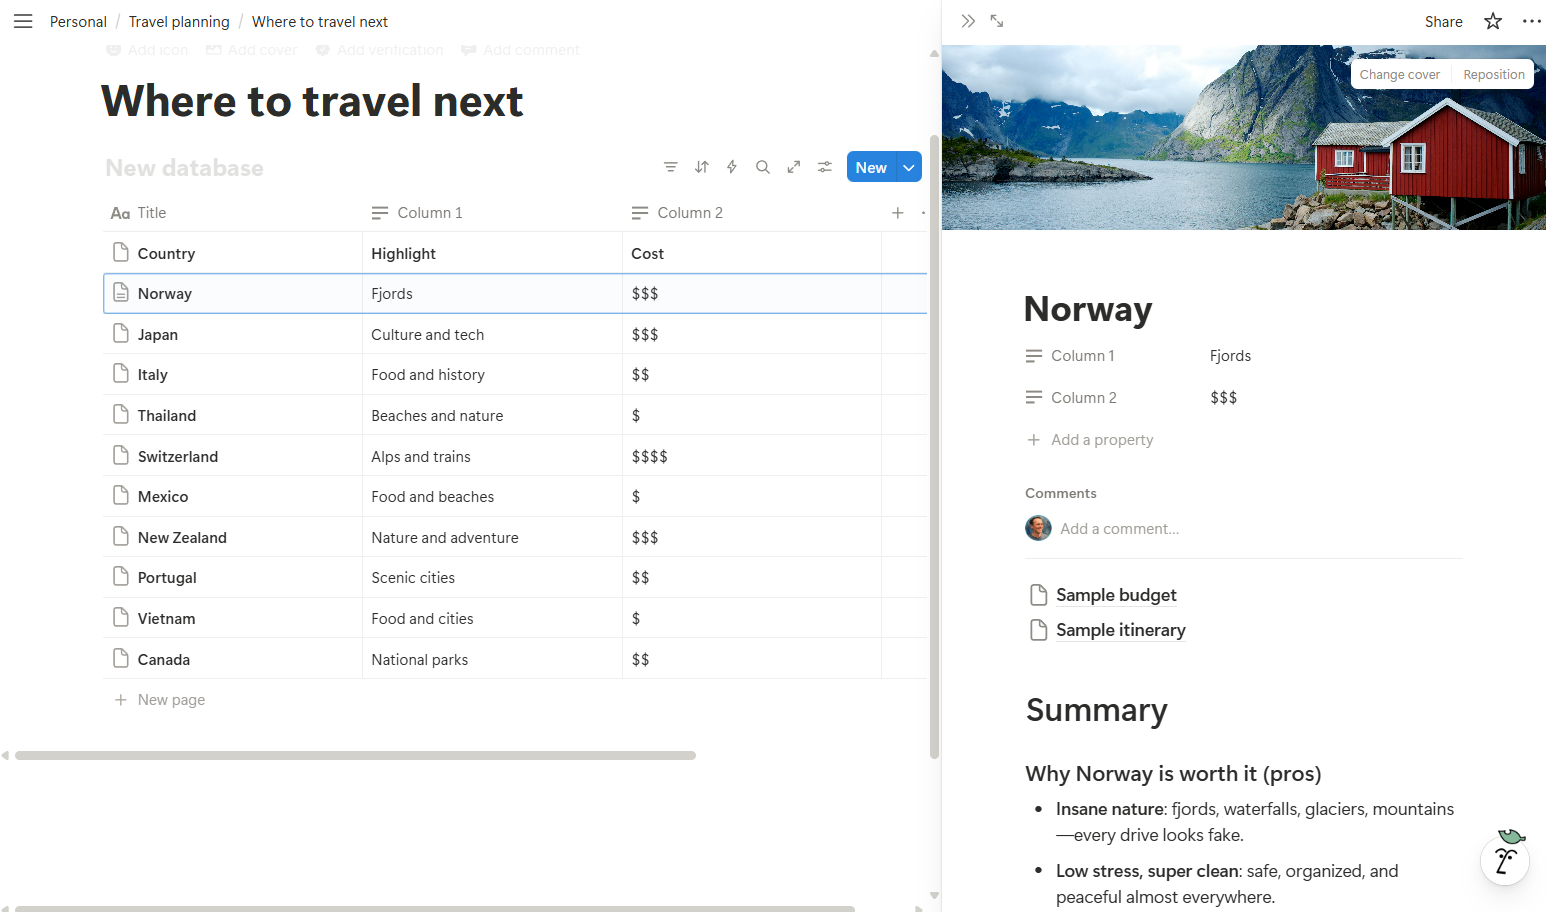The height and width of the screenshot is (912, 1546).
Task: Open the Title column header menu
Action: (x=151, y=212)
